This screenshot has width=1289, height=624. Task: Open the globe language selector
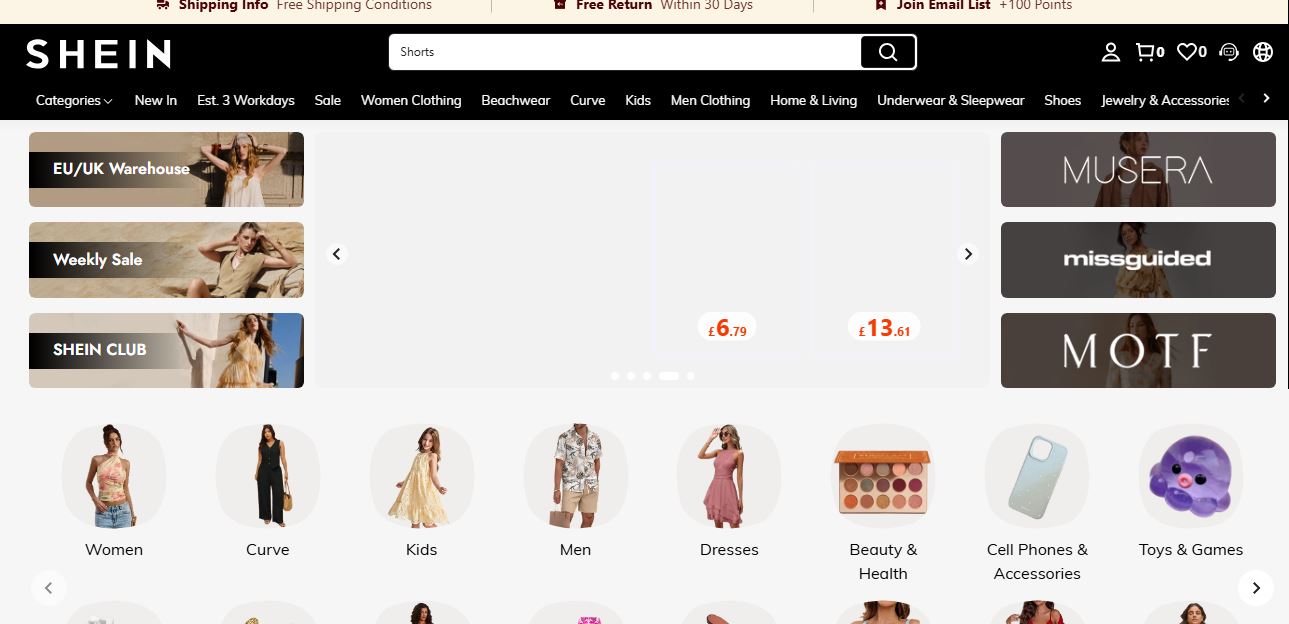pyautogui.click(x=1263, y=52)
